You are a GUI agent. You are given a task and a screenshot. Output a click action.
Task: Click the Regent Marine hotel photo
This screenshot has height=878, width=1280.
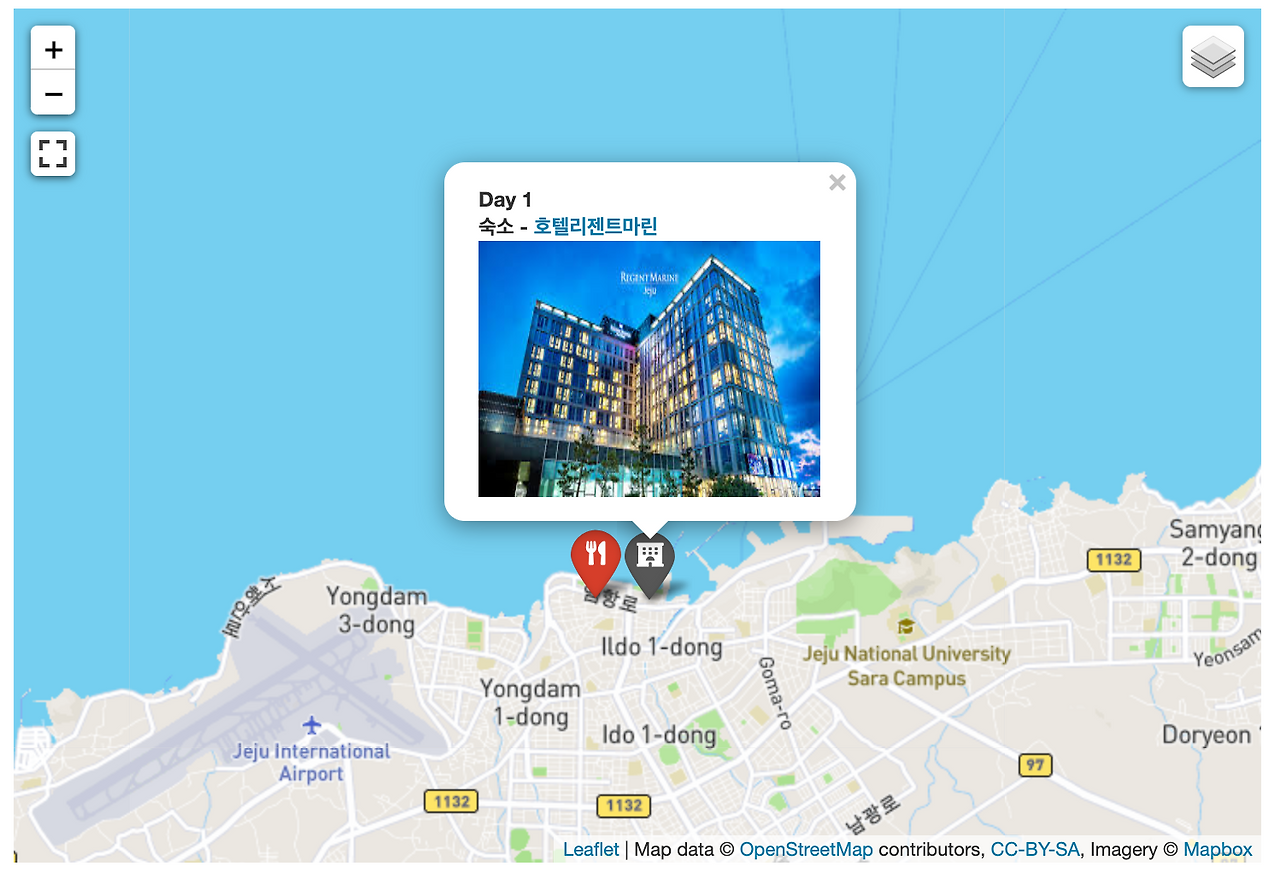(649, 369)
